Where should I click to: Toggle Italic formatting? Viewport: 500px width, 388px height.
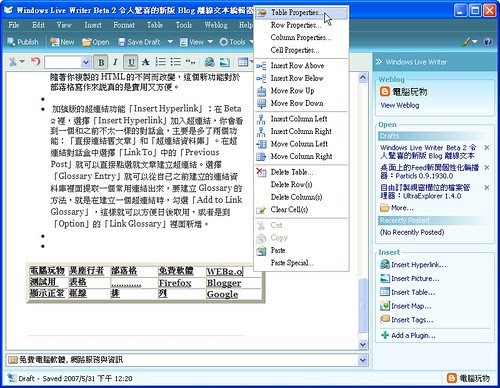click(115, 62)
